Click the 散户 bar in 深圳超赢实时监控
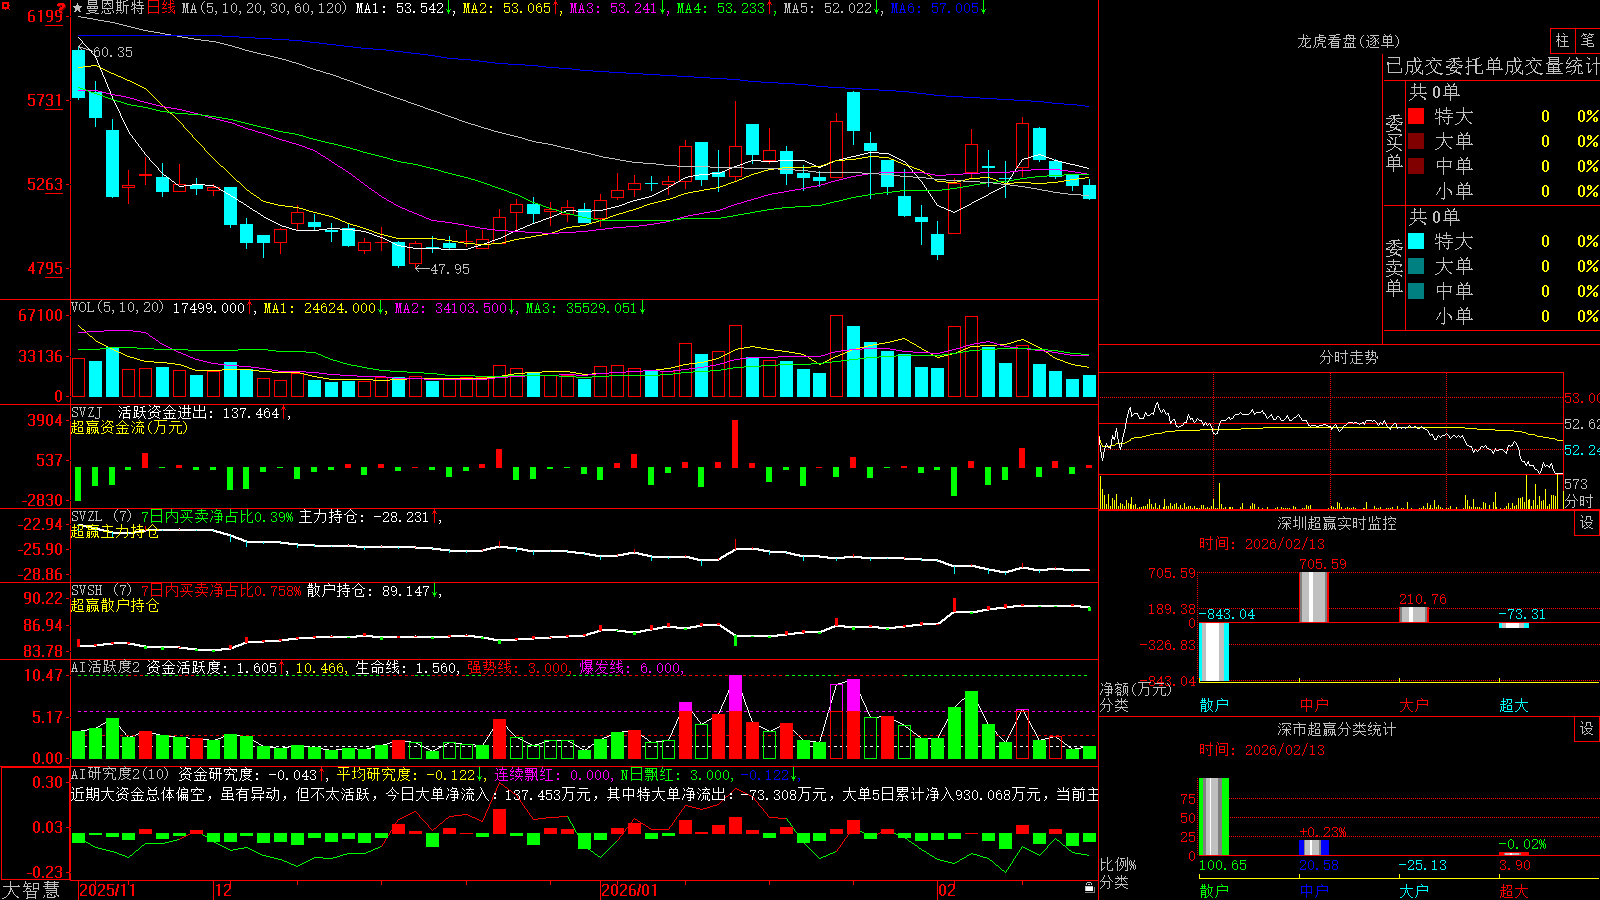The width and height of the screenshot is (1600, 900). [x=1214, y=652]
